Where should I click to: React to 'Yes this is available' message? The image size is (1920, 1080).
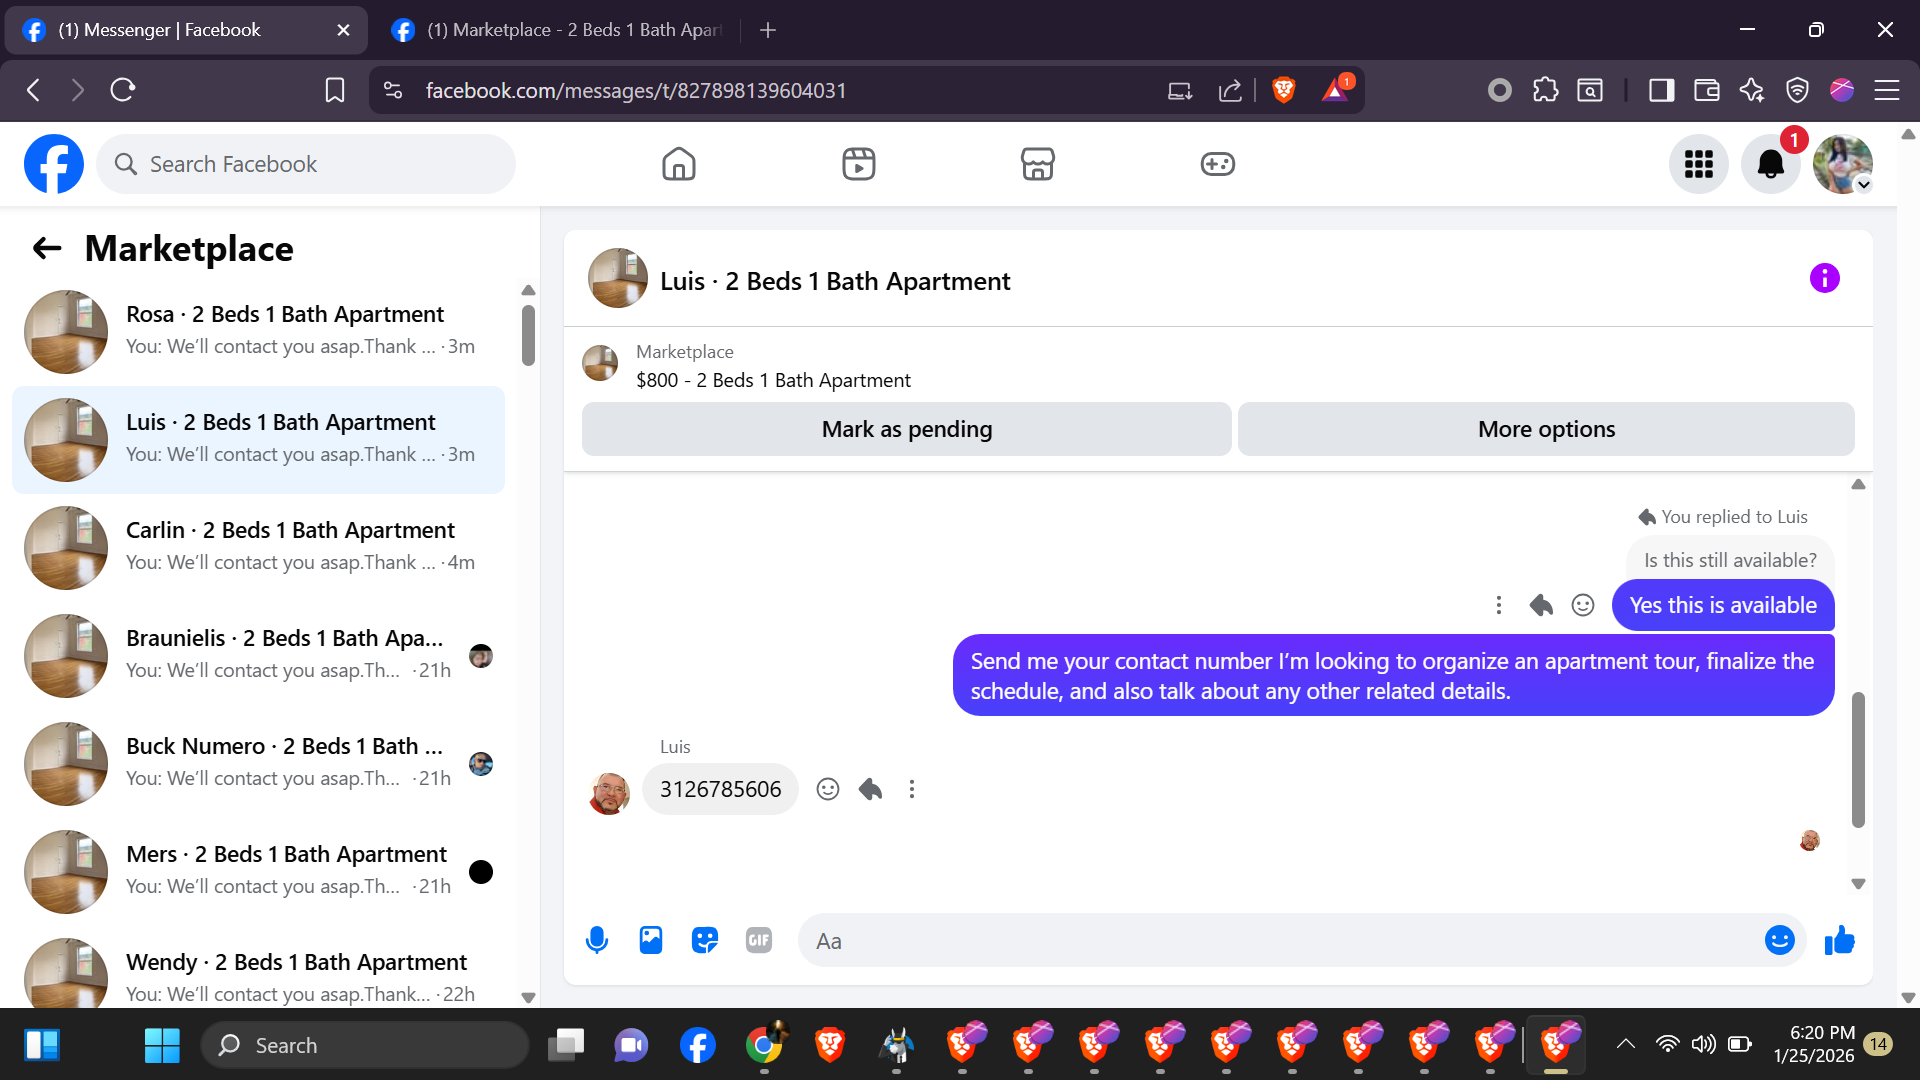pyautogui.click(x=1583, y=605)
